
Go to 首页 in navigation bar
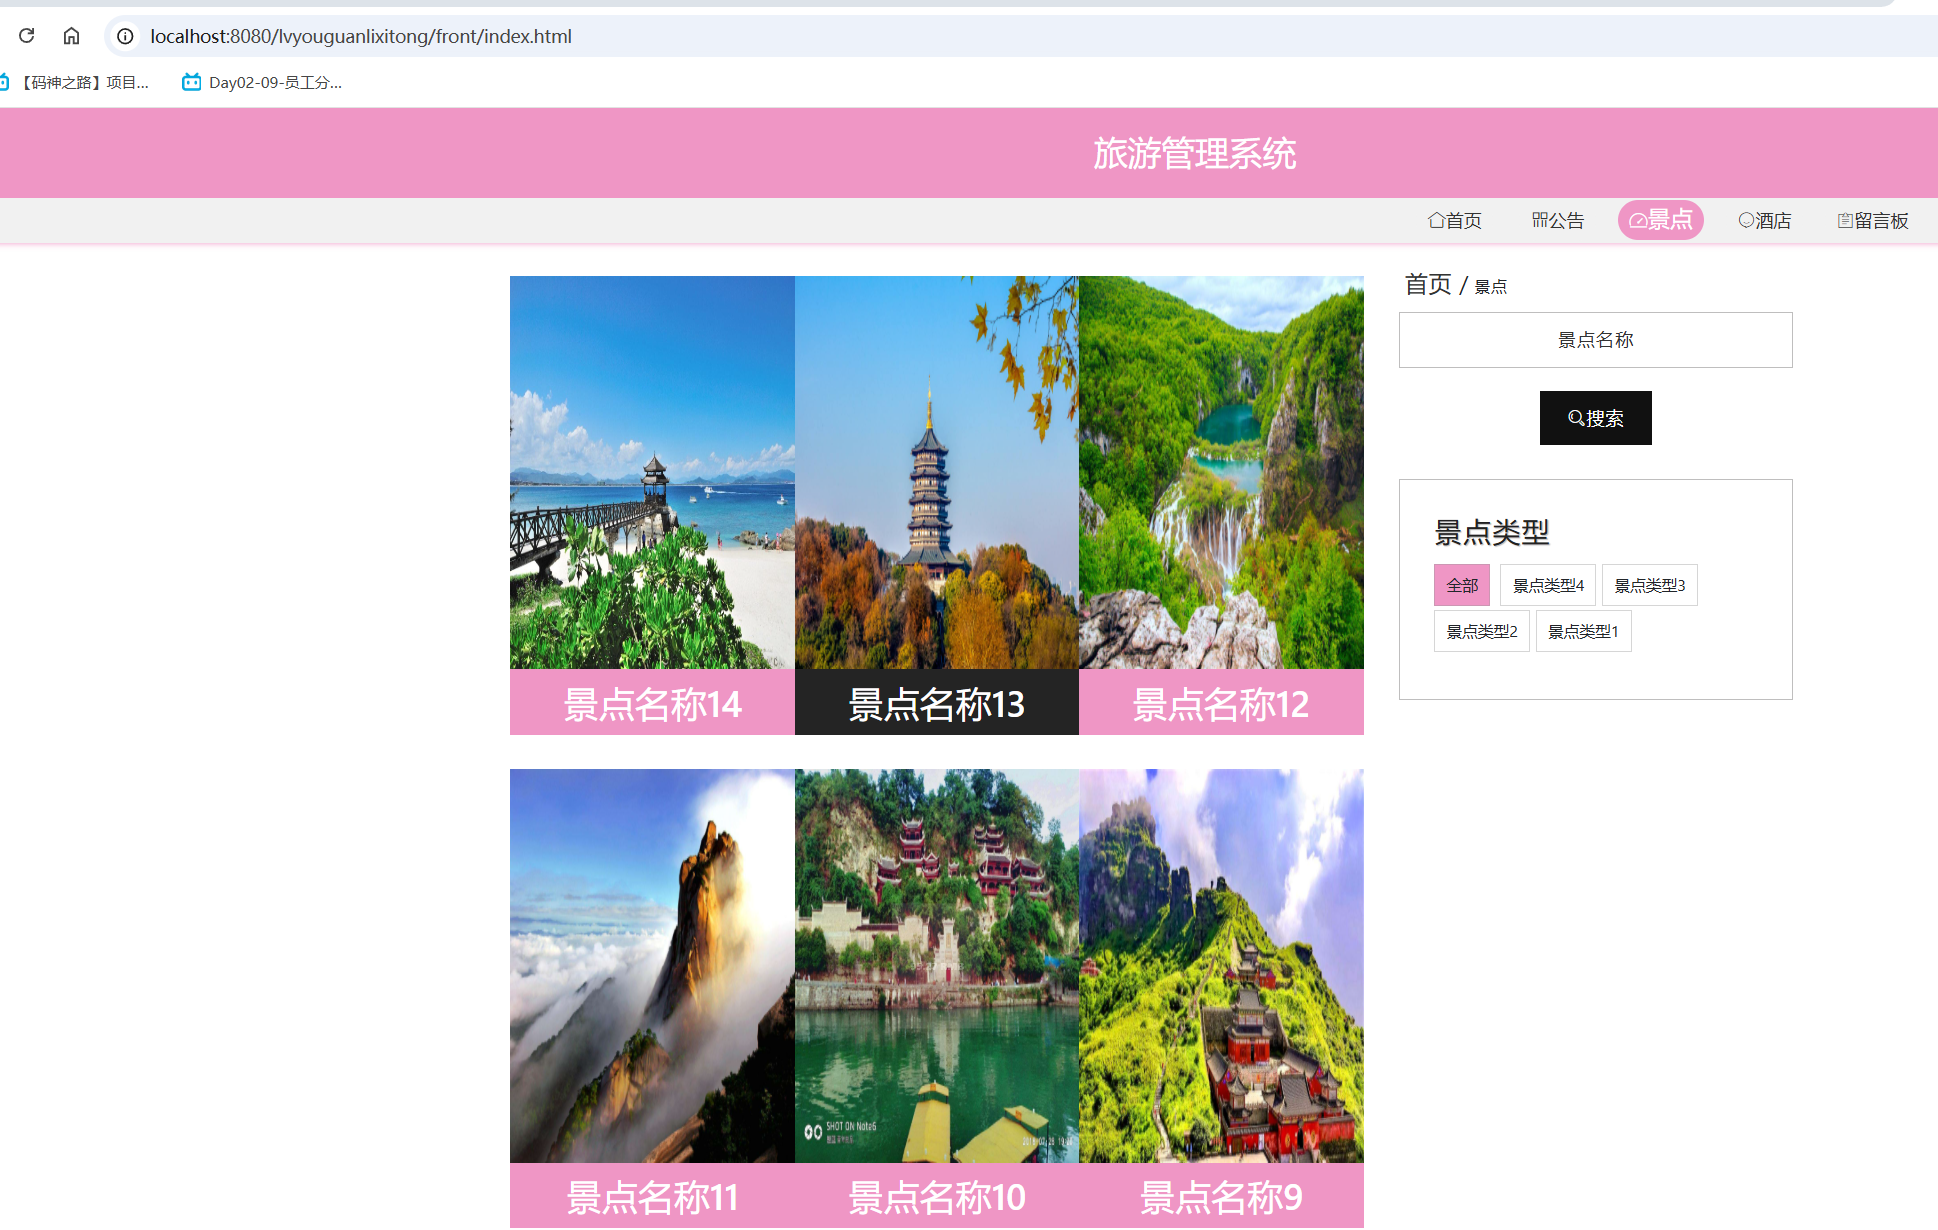point(1455,220)
